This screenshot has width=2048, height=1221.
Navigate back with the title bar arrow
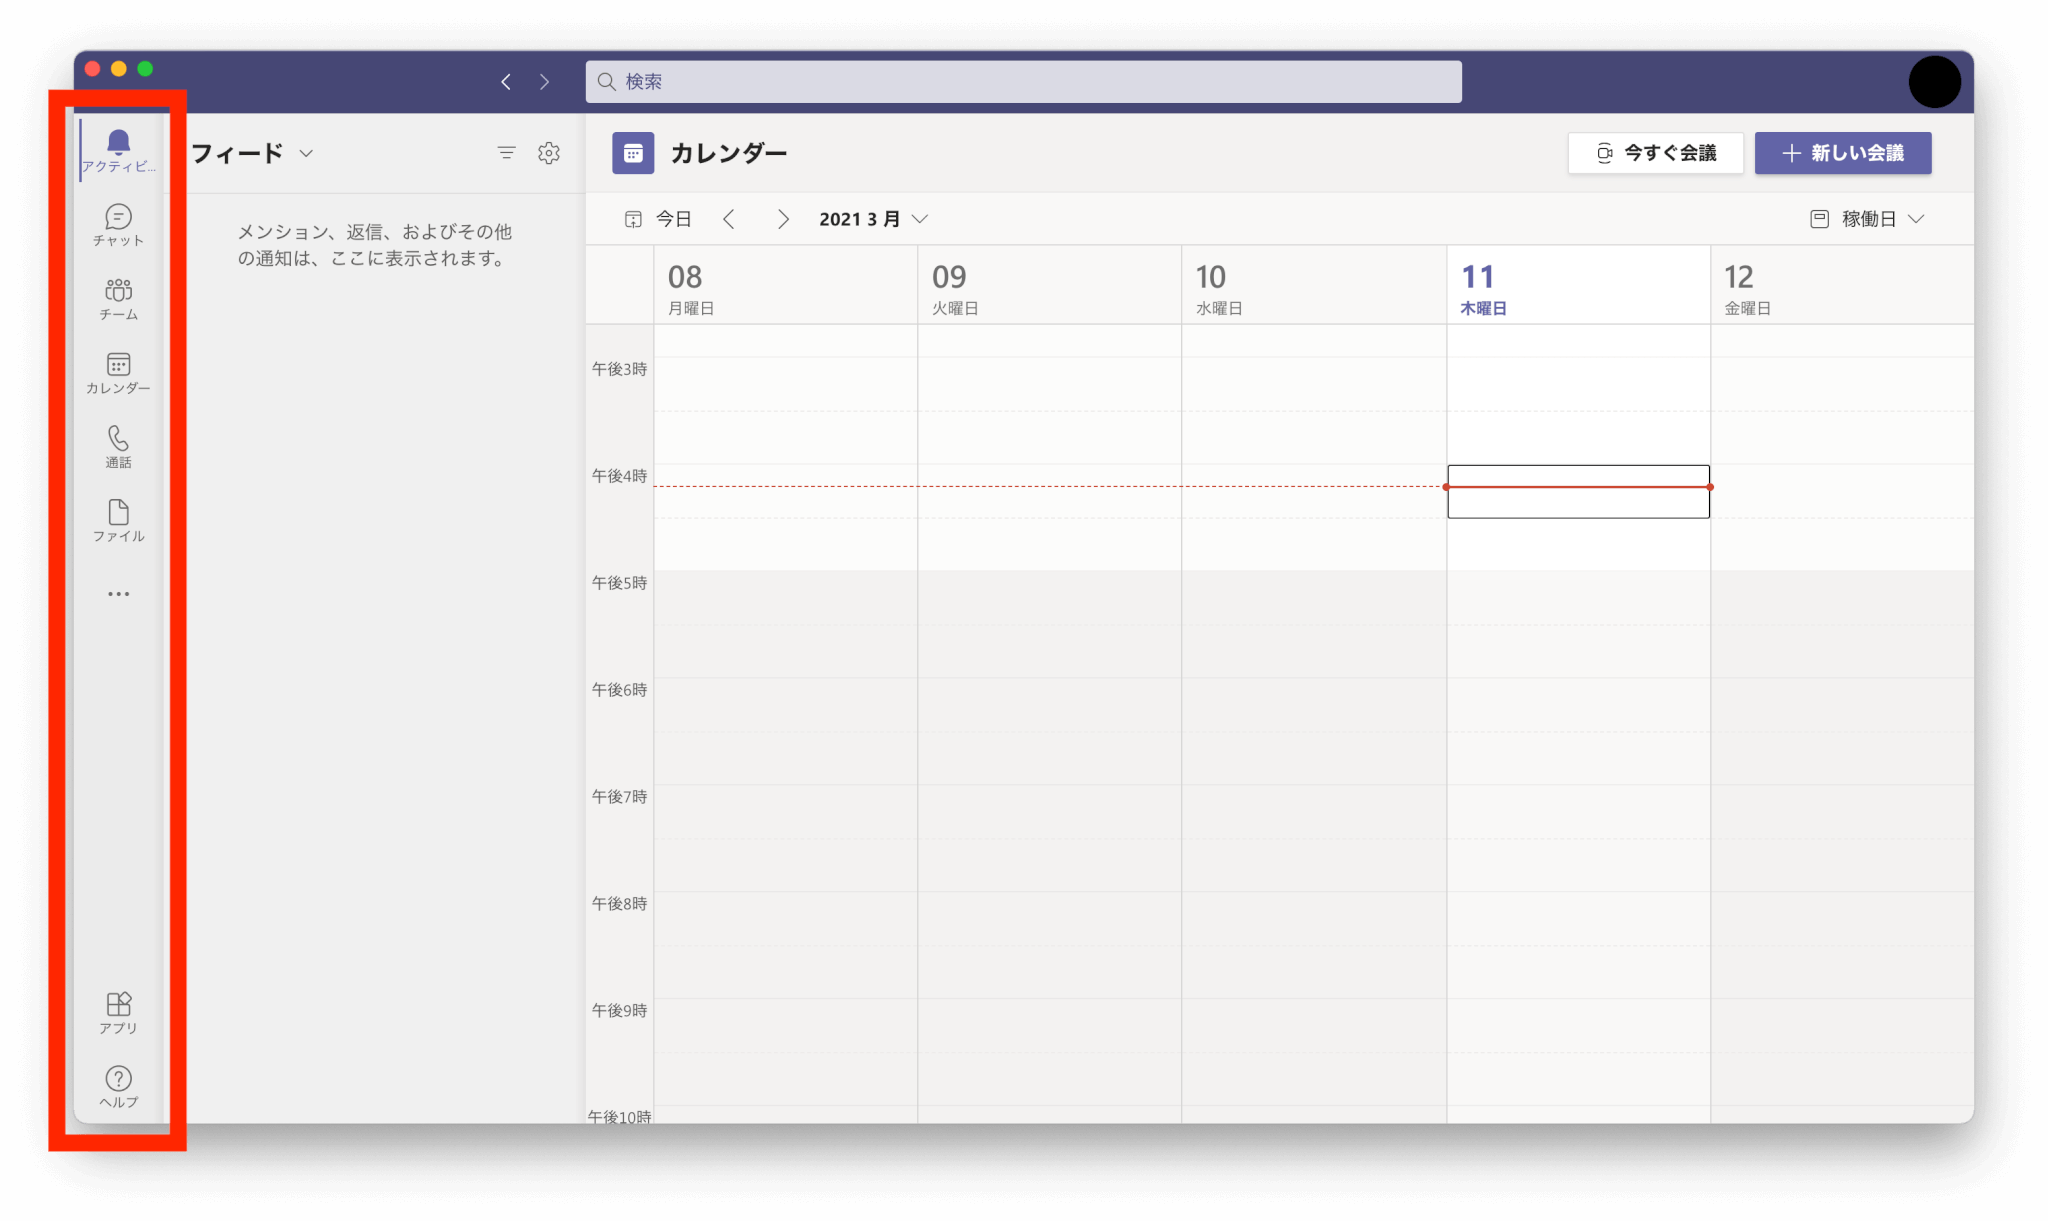click(x=506, y=82)
